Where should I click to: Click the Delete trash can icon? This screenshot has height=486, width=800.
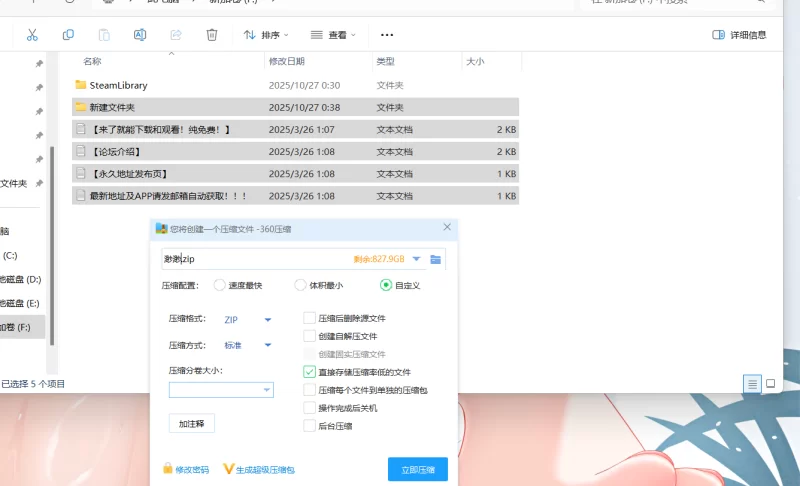(212, 35)
